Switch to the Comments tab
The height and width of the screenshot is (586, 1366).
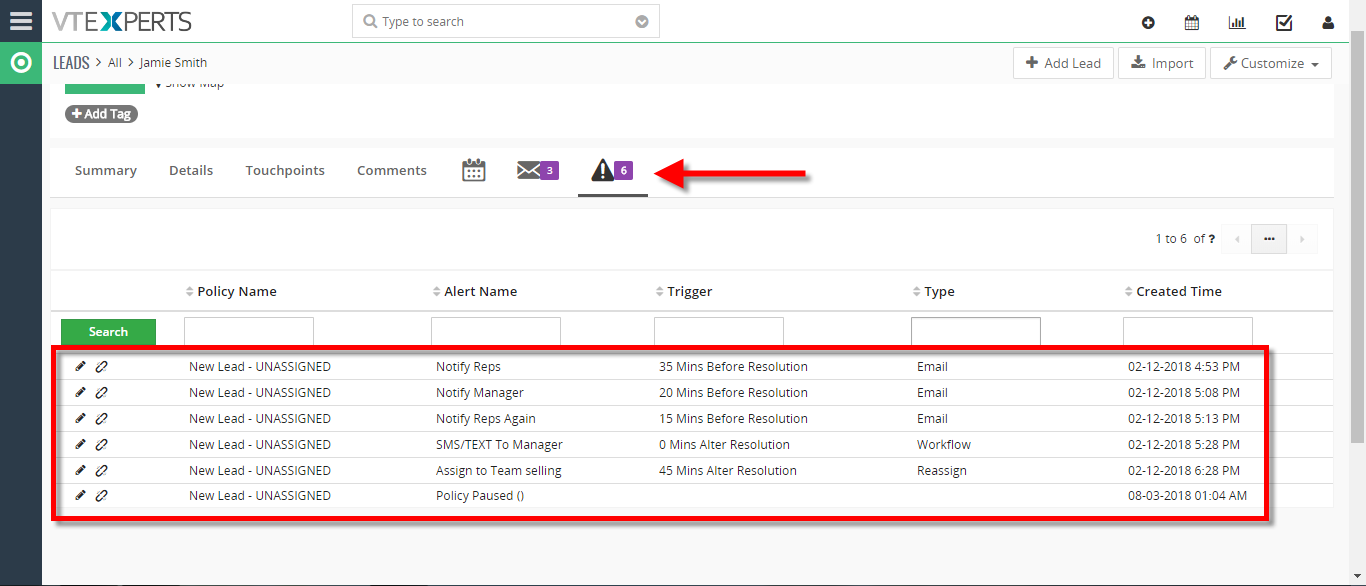(x=392, y=170)
